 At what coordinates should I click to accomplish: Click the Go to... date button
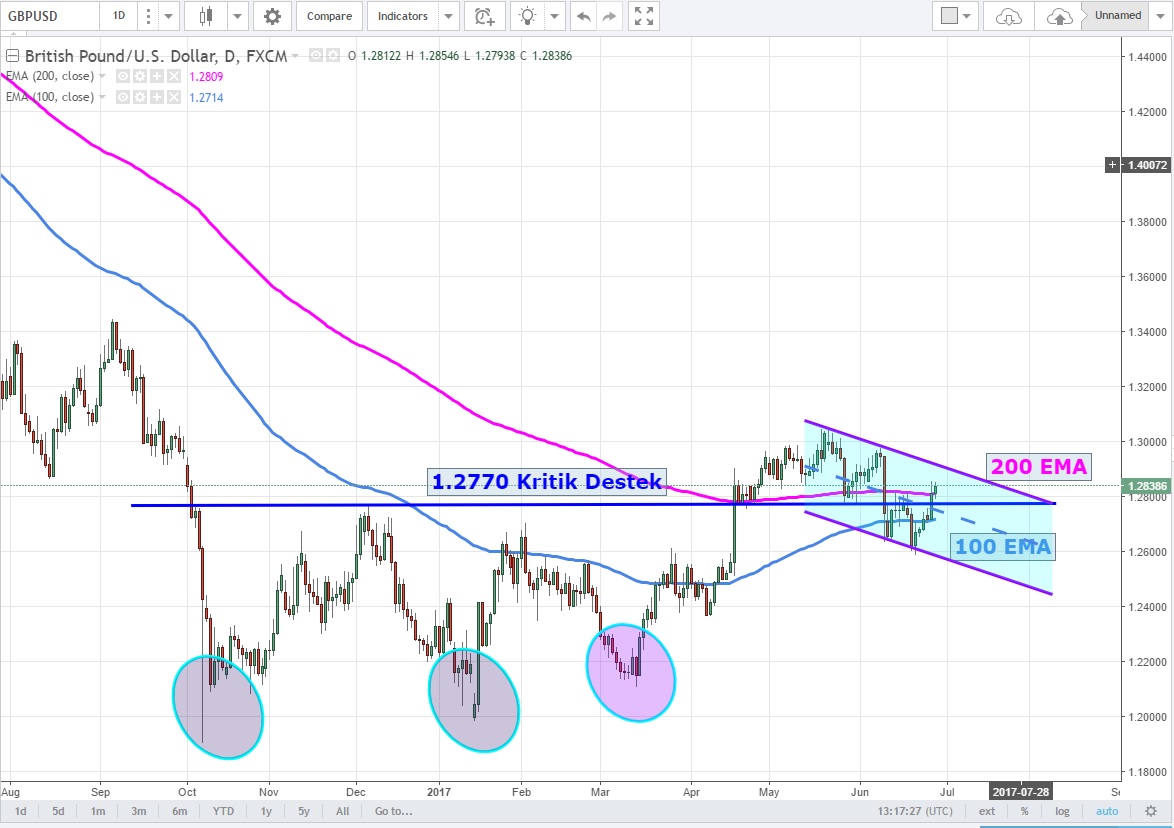point(393,811)
